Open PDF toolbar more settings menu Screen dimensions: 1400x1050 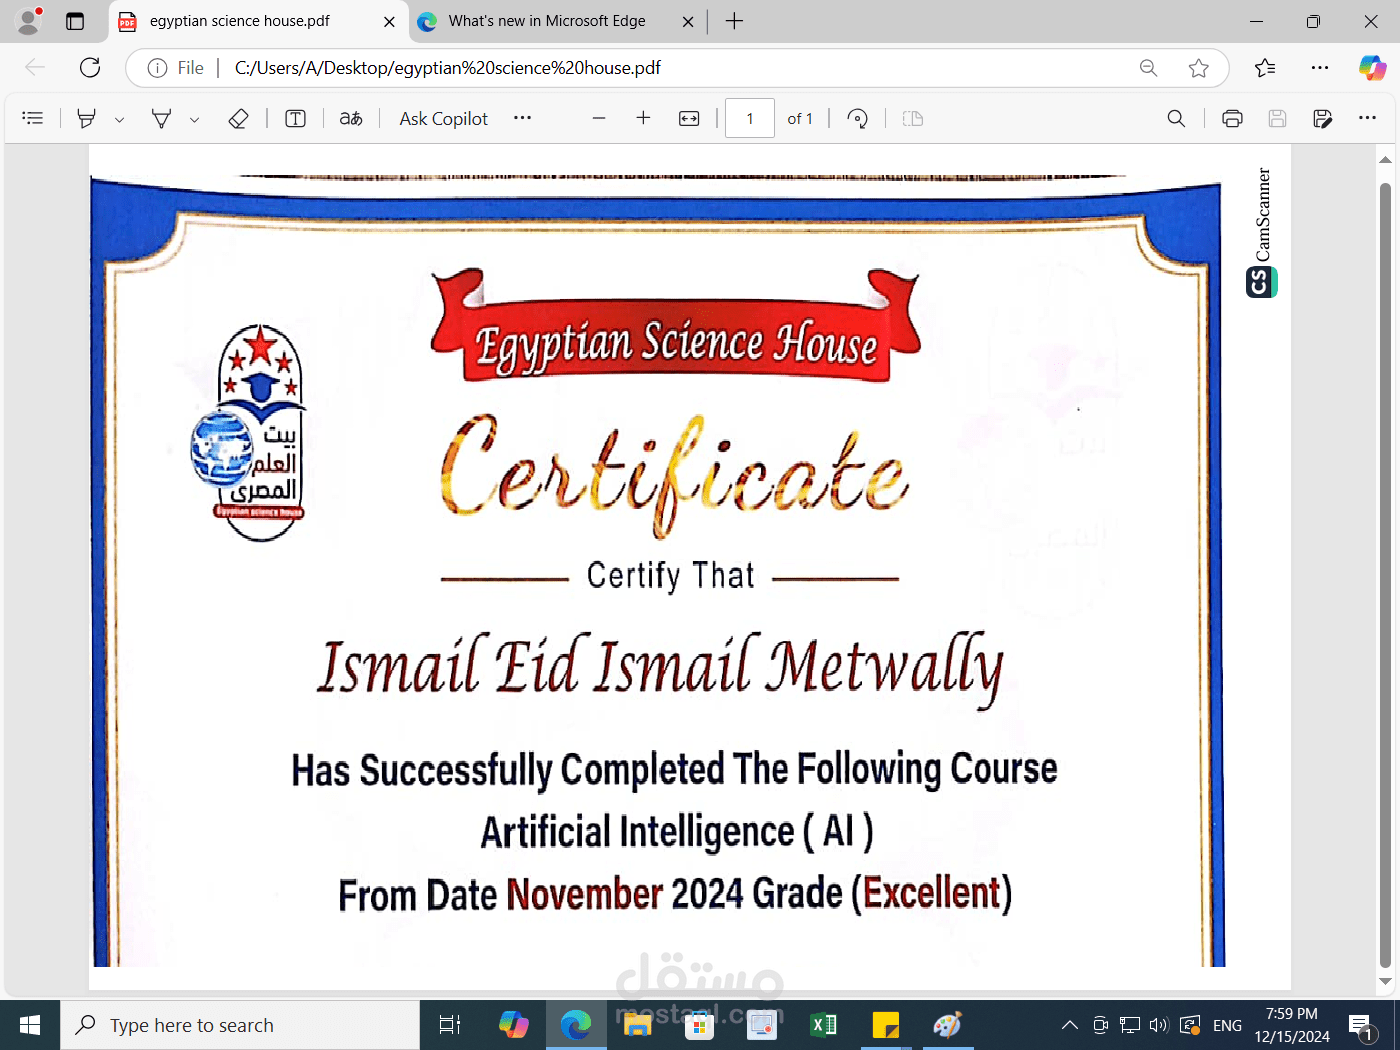click(1367, 118)
